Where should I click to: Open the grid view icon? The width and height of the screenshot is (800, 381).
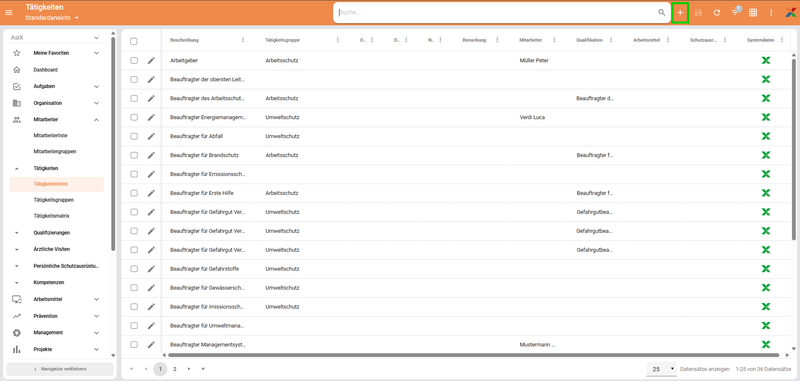(753, 12)
